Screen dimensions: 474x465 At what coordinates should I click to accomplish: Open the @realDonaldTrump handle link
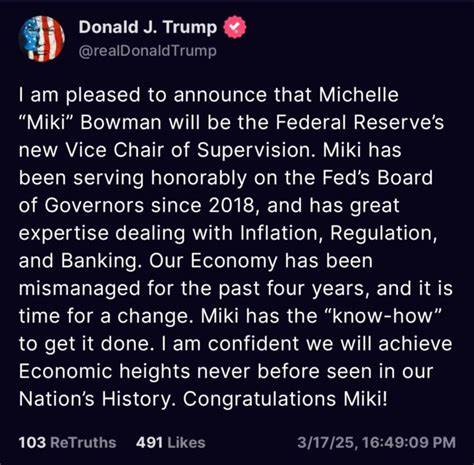[x=148, y=51]
